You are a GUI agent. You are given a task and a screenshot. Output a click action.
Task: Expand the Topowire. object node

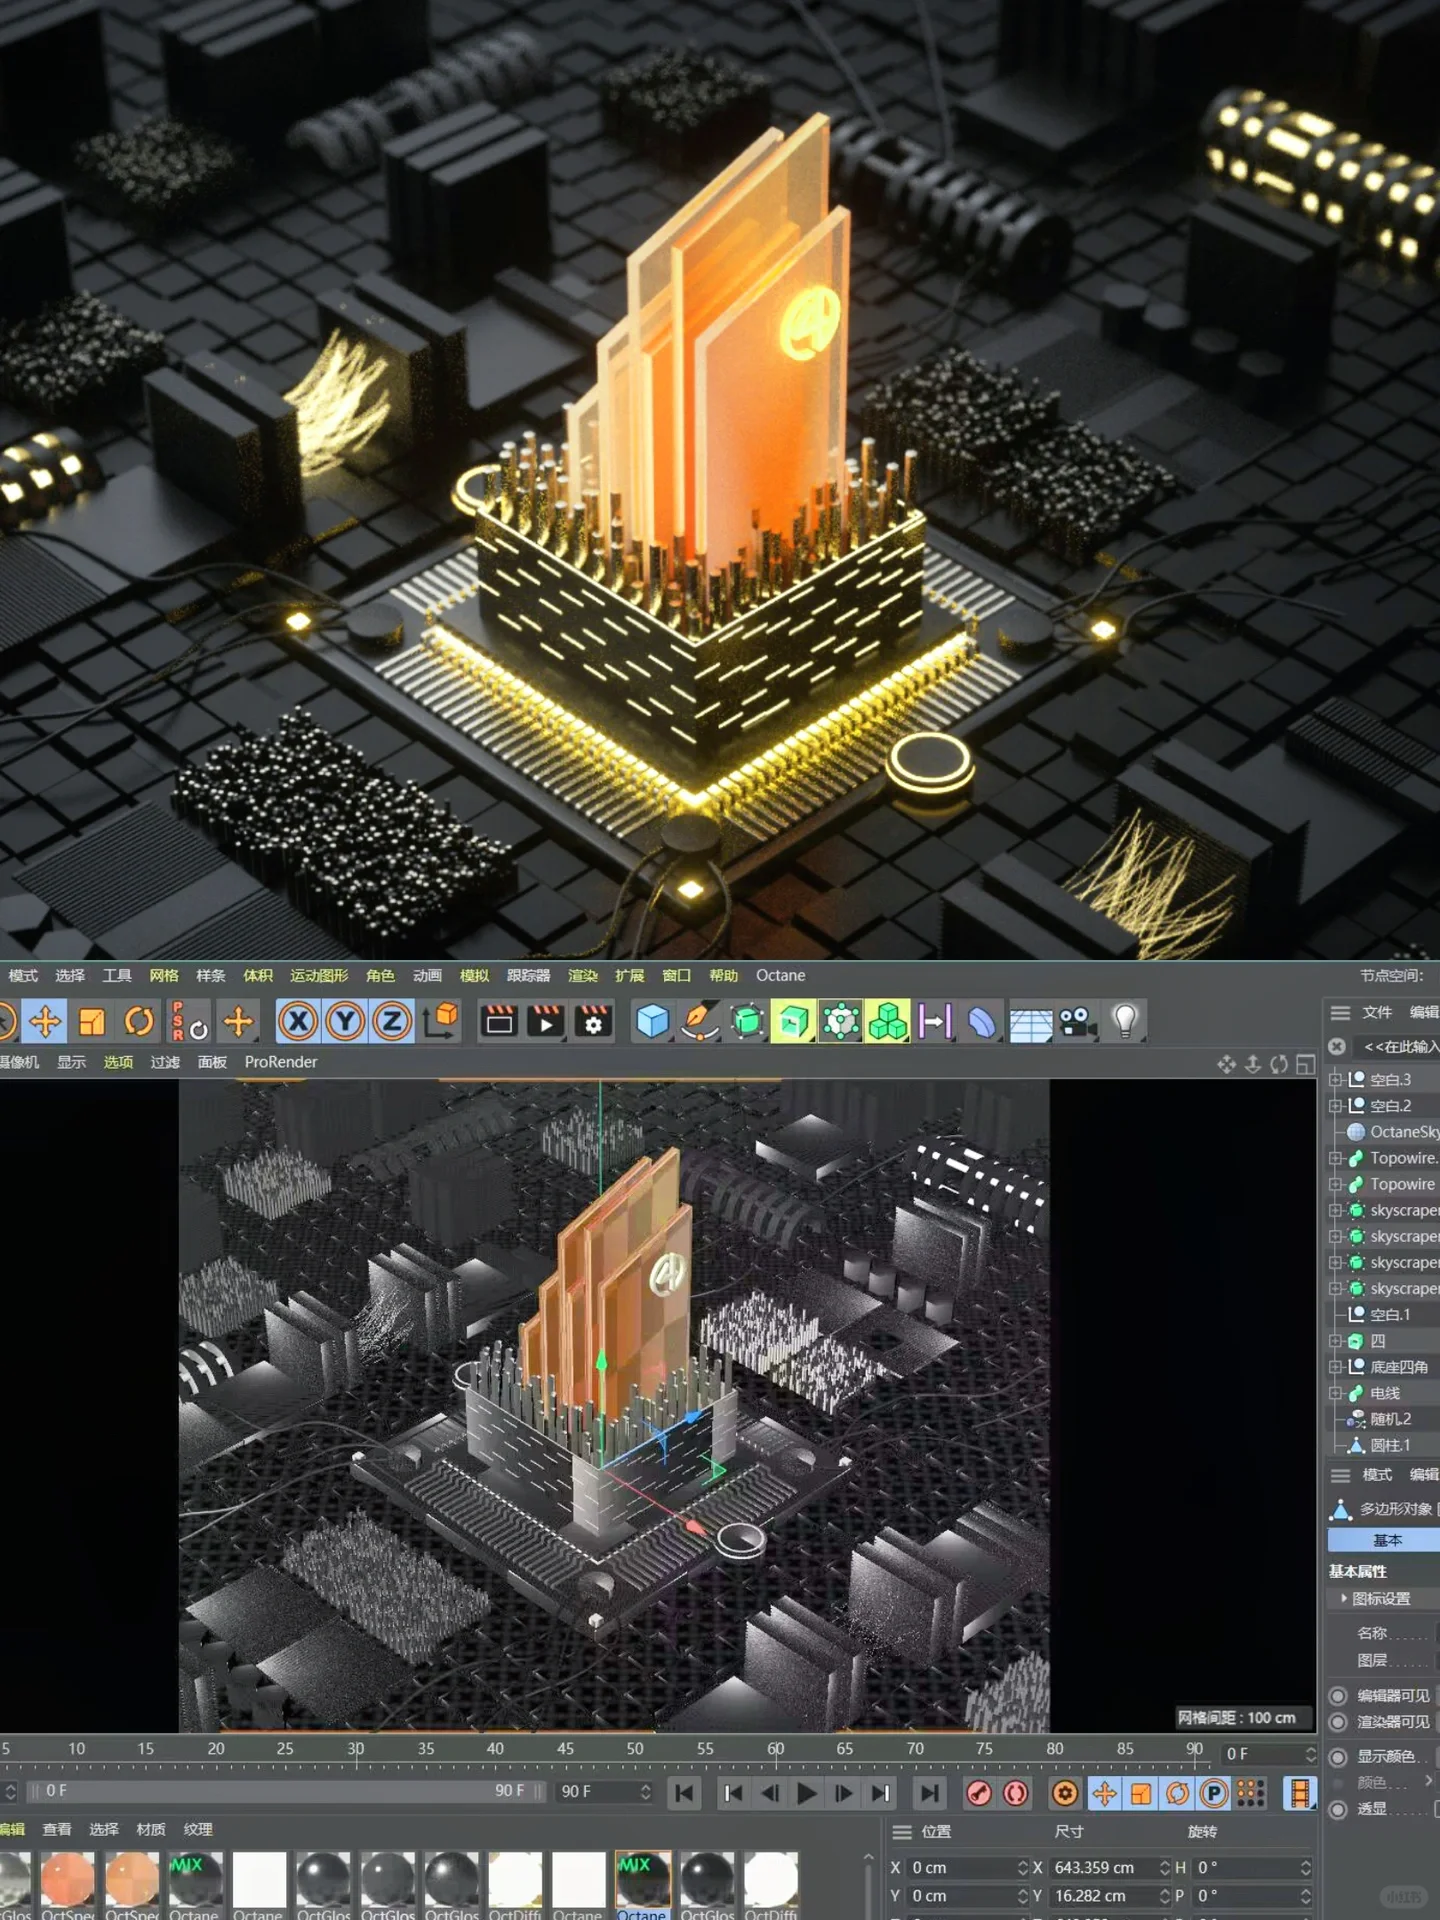[1335, 1158]
